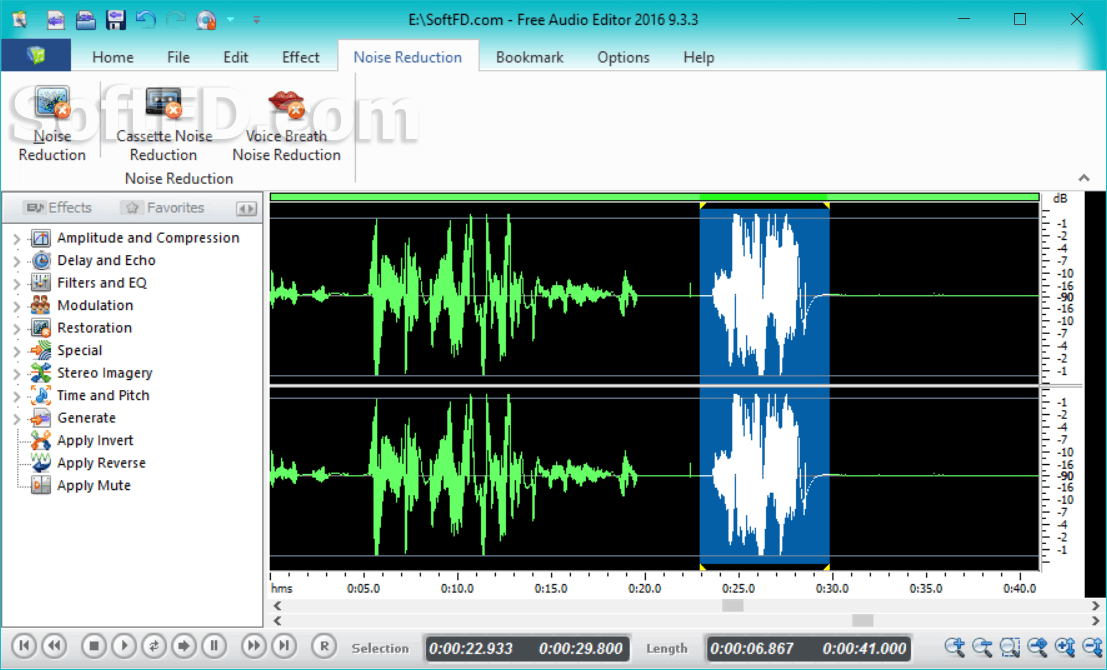This screenshot has height=670, width=1107.
Task: Click the redo arrow icon
Action: point(175,19)
